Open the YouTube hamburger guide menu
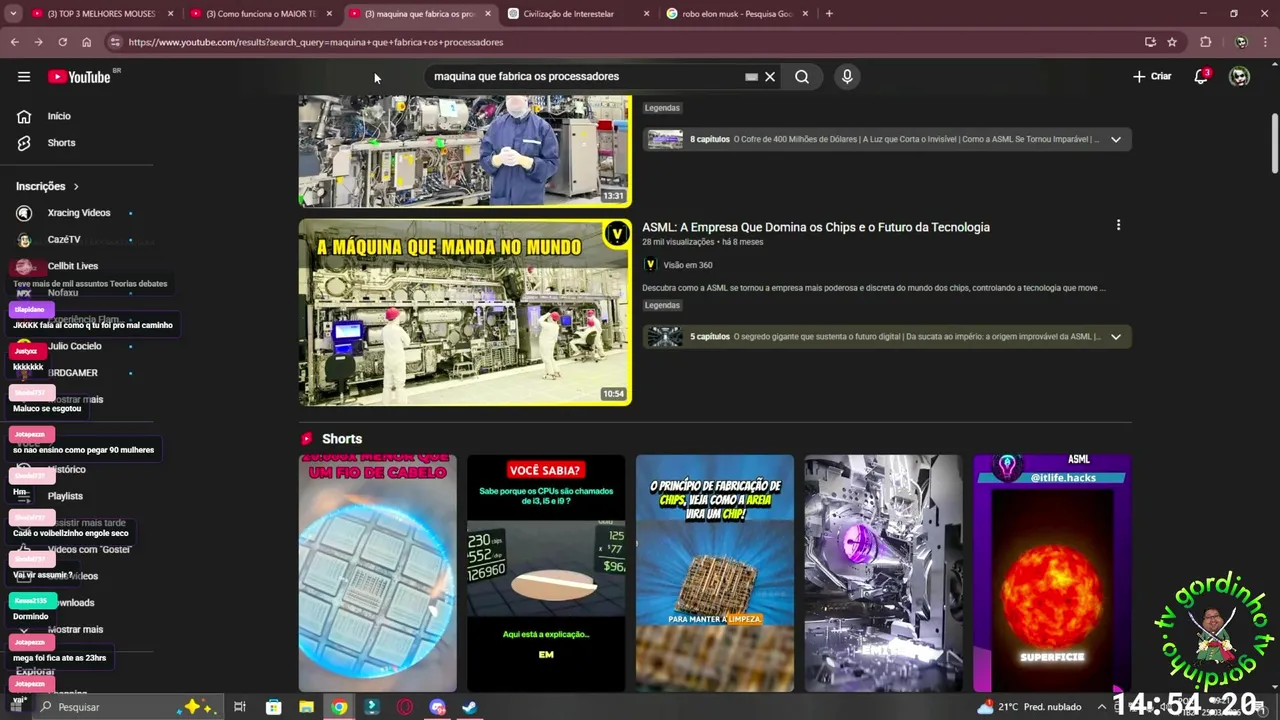Screen dimensions: 1280x720 pyautogui.click(x=24, y=77)
